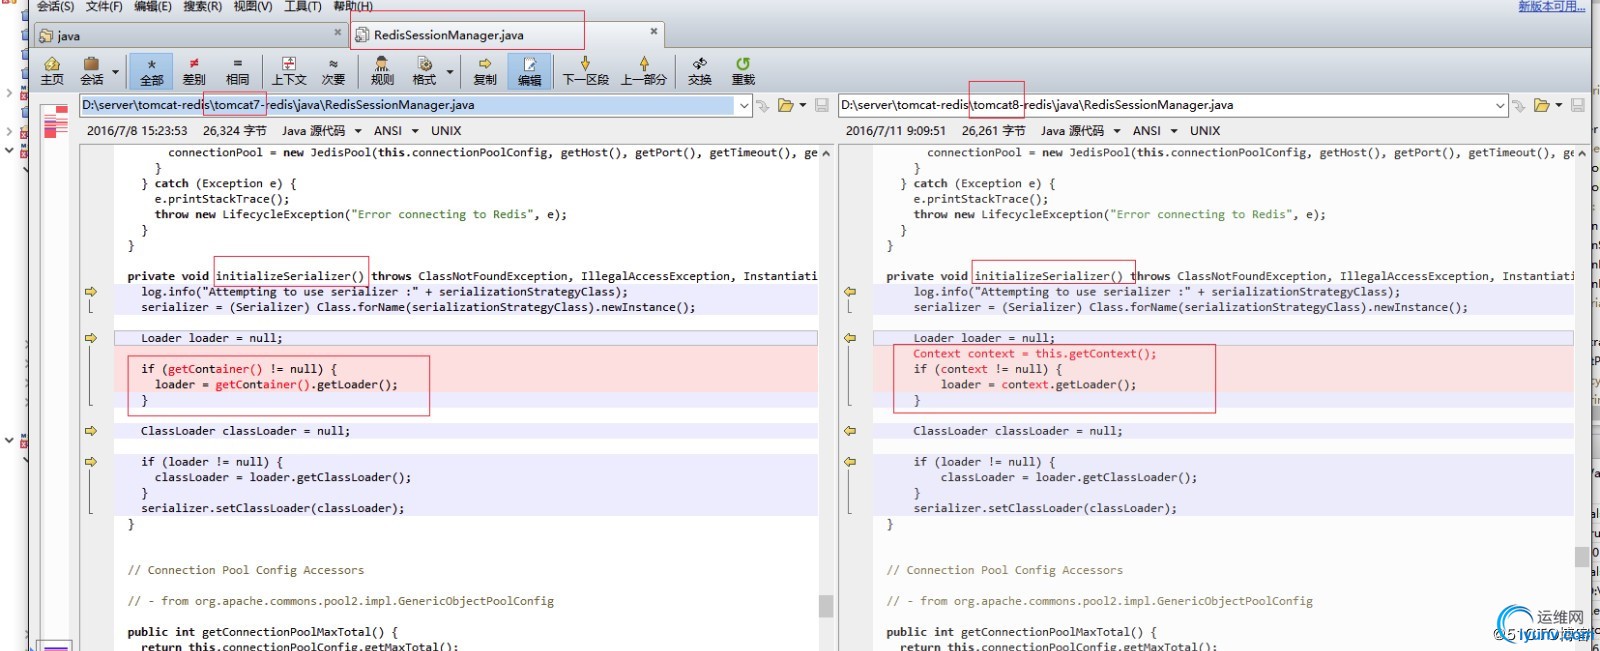The height and width of the screenshot is (651, 1600).
Task: Copy left log.info line to right via gutter arrow
Action: [91, 292]
